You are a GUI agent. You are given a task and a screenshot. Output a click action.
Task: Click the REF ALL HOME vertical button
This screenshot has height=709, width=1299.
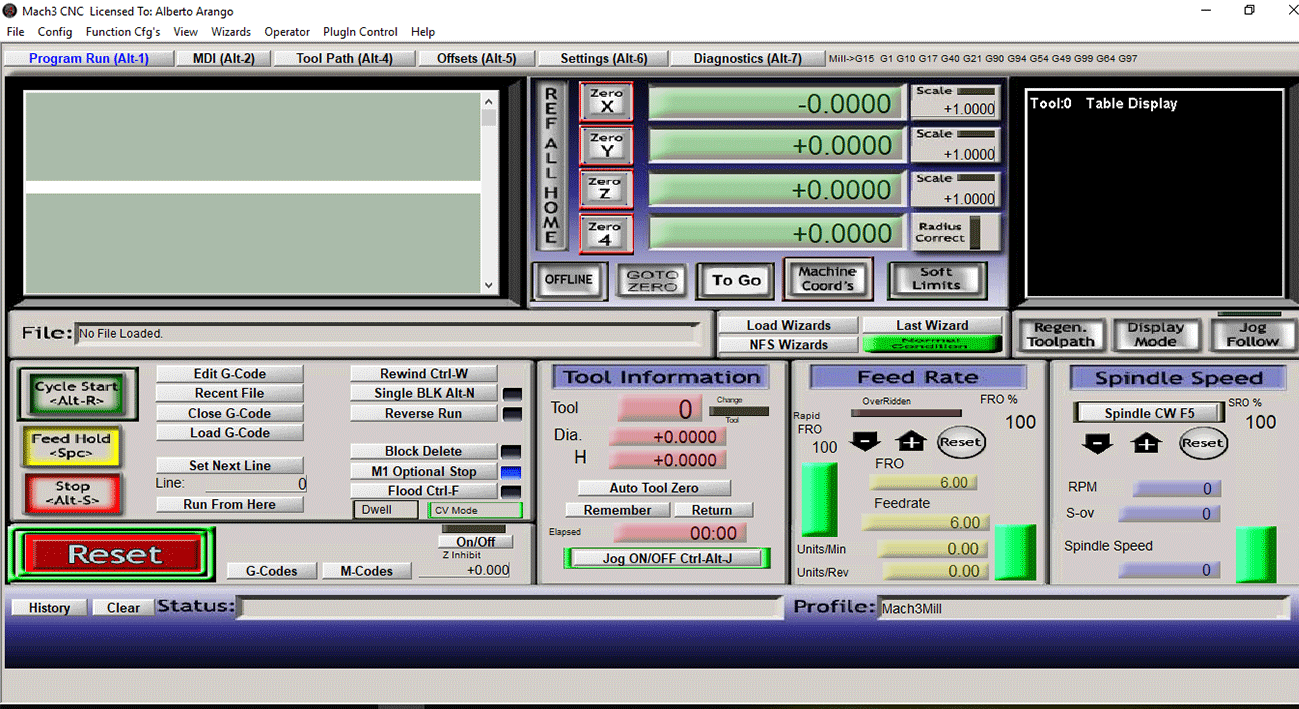click(551, 166)
